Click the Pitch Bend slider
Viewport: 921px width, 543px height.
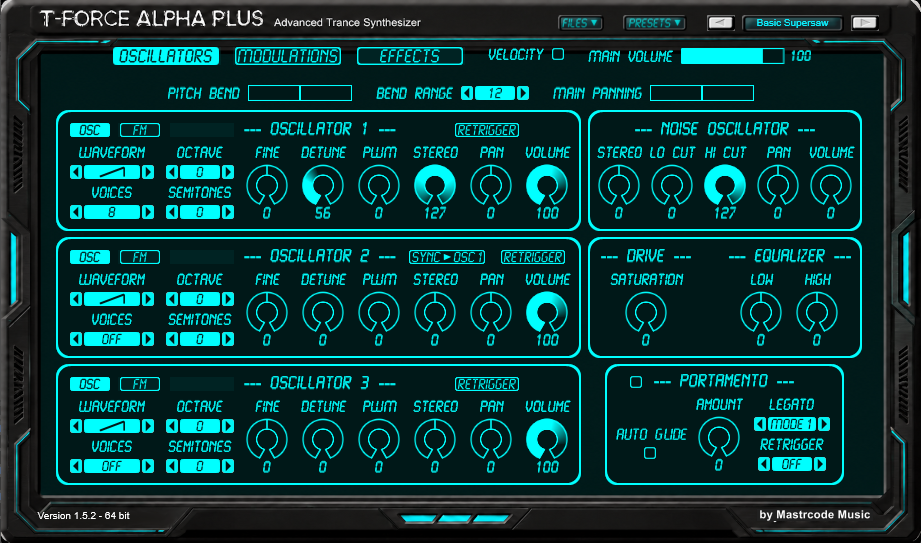tap(300, 93)
